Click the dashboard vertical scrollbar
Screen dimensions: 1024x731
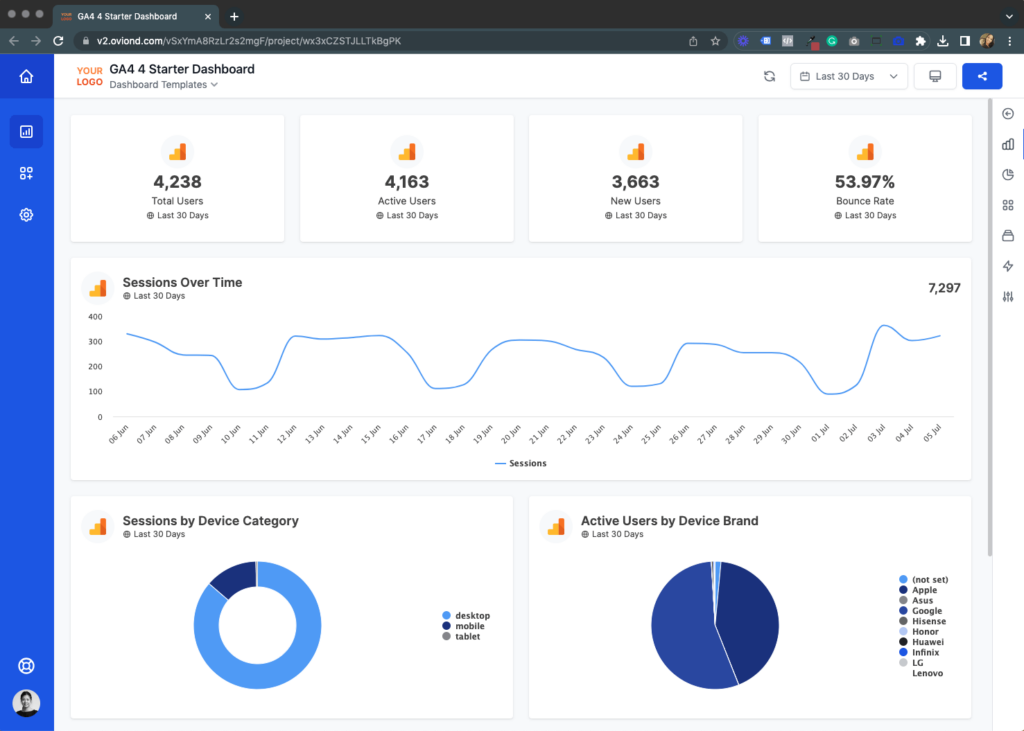point(990,327)
